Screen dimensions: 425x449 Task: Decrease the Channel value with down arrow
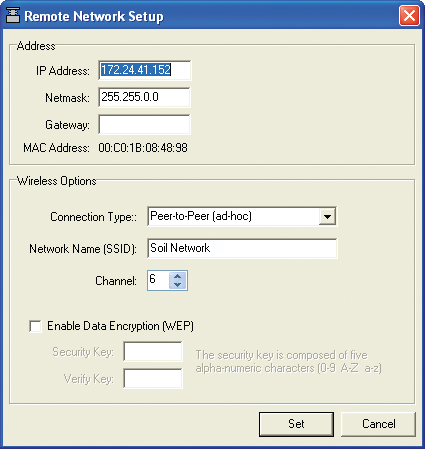tap(177, 285)
